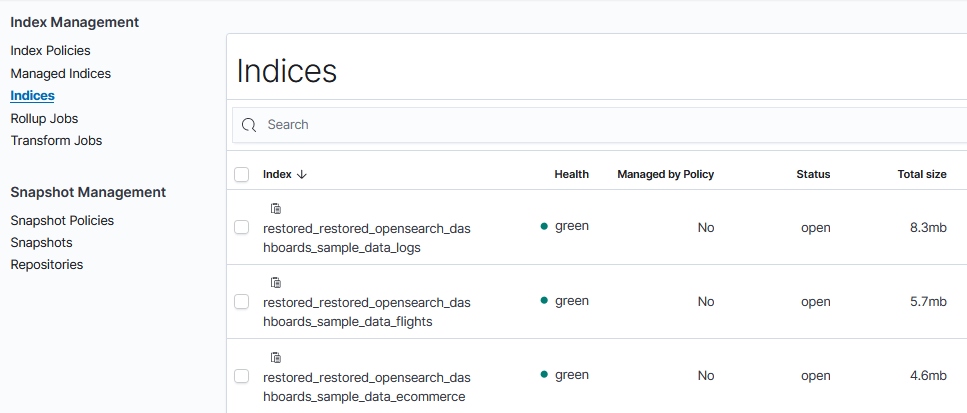Click the Index column sort arrow
967x413 pixels.
[x=302, y=174]
